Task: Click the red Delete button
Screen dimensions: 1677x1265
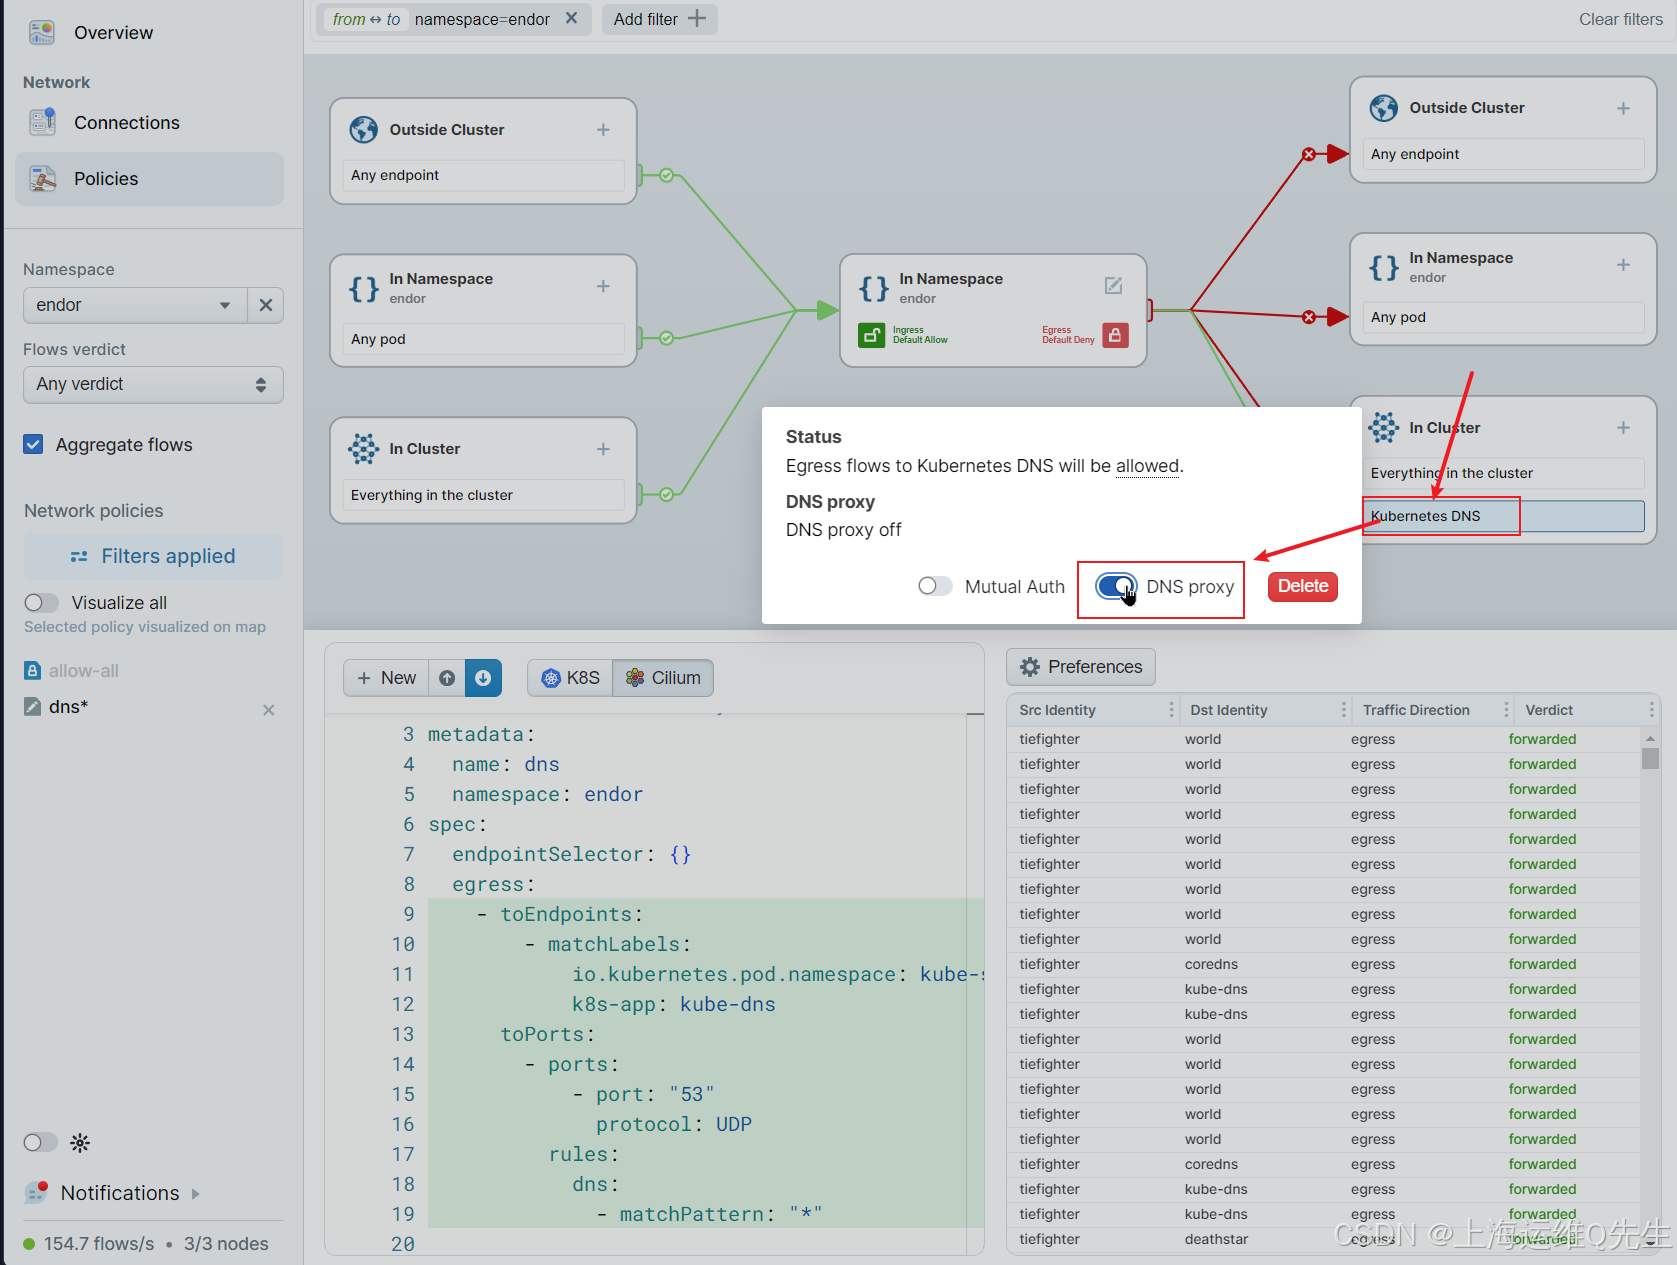Action: [1302, 586]
